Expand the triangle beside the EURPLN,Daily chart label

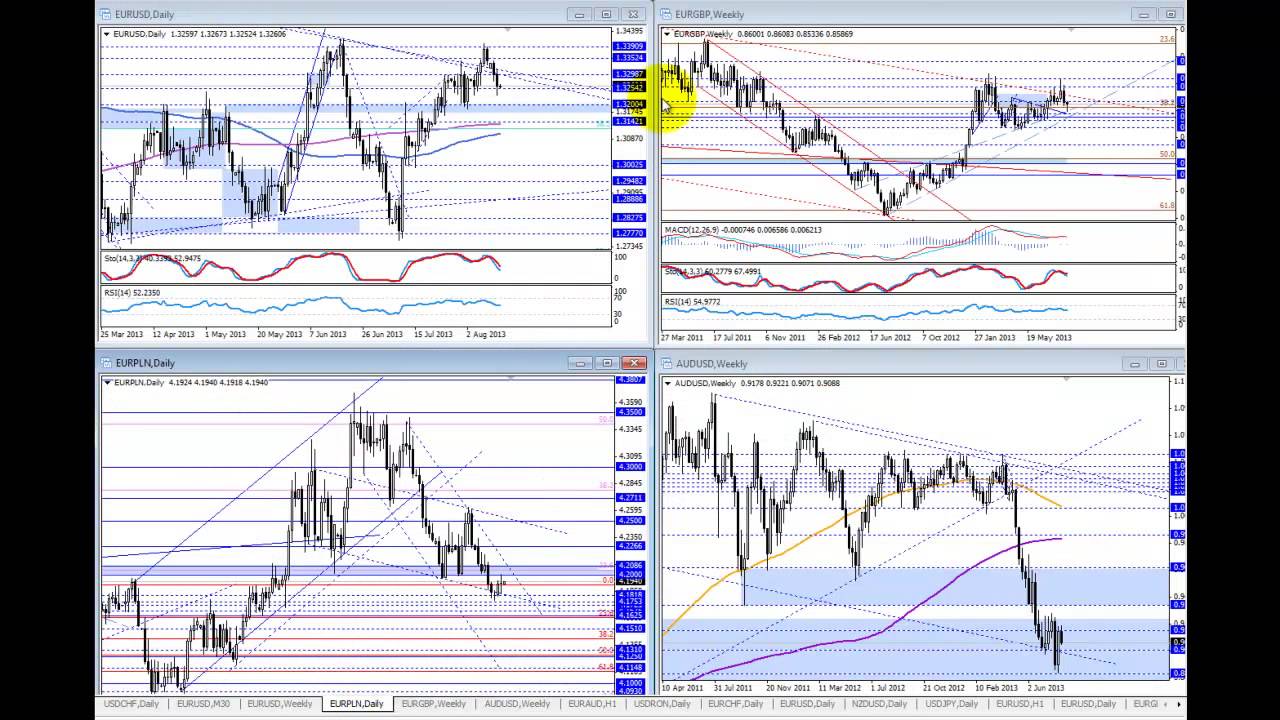pyautogui.click(x=107, y=383)
